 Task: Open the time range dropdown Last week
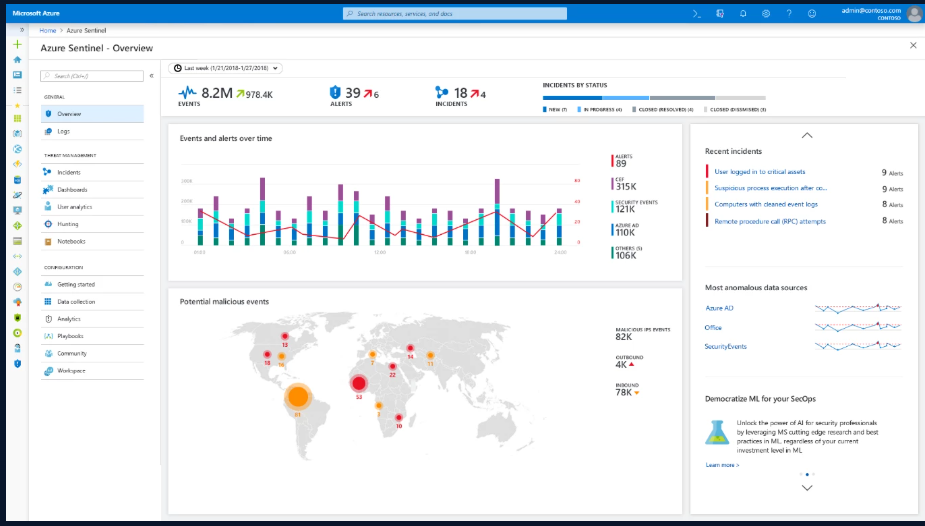(227, 68)
